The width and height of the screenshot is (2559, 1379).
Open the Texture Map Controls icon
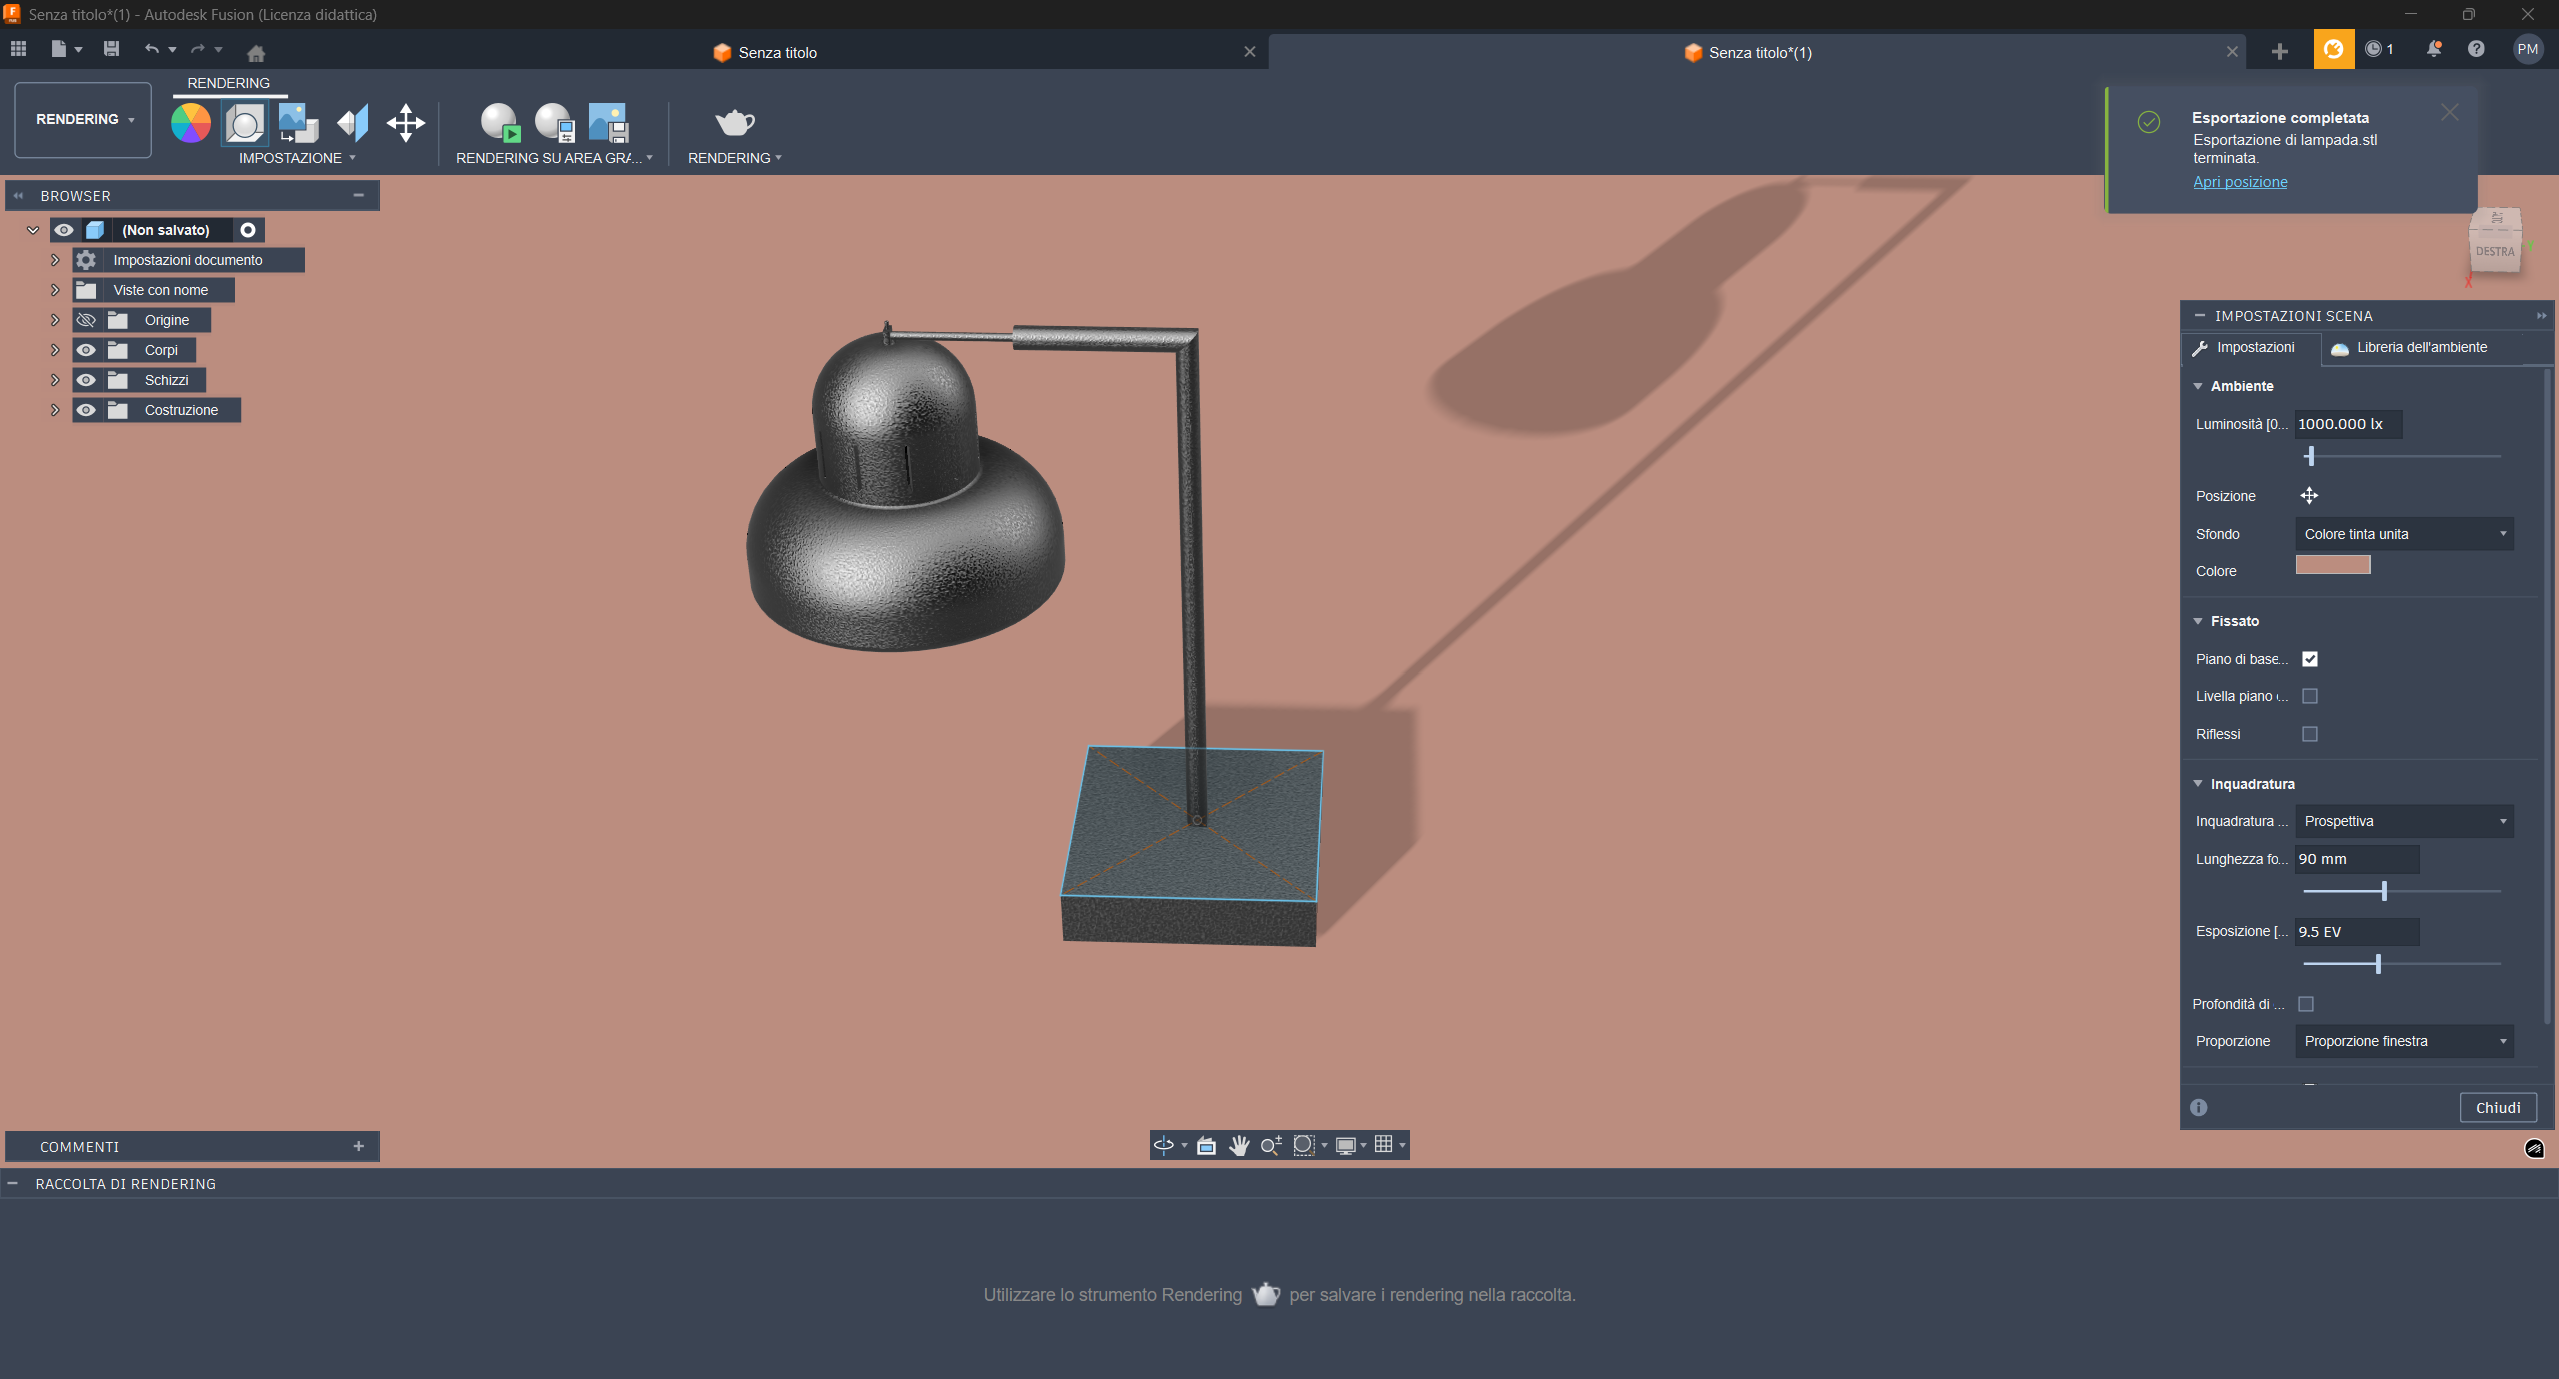click(x=352, y=123)
